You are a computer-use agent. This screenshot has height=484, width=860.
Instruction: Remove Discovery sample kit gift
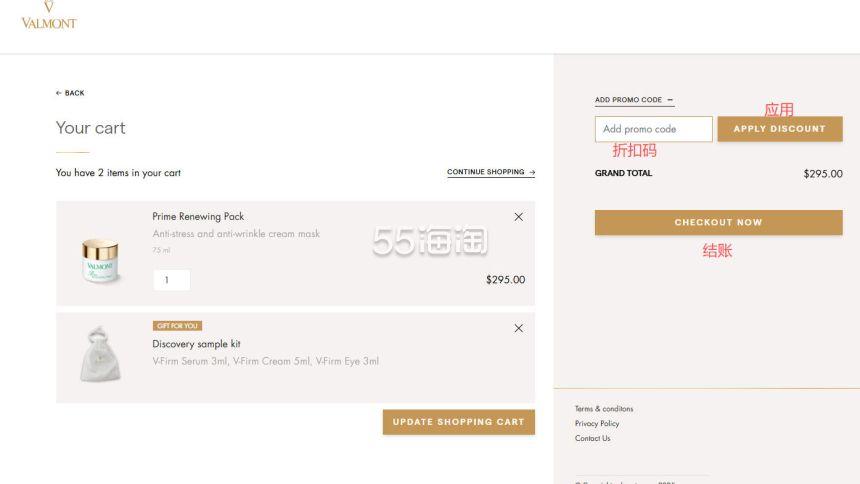(x=518, y=328)
